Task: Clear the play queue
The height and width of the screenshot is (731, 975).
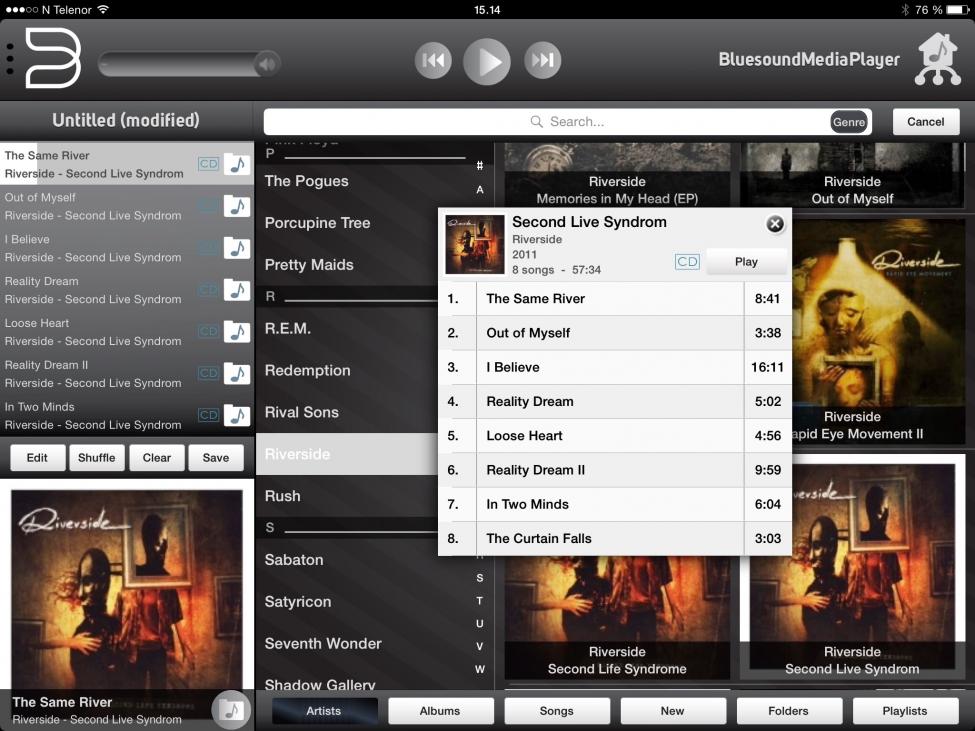Action: (x=157, y=457)
